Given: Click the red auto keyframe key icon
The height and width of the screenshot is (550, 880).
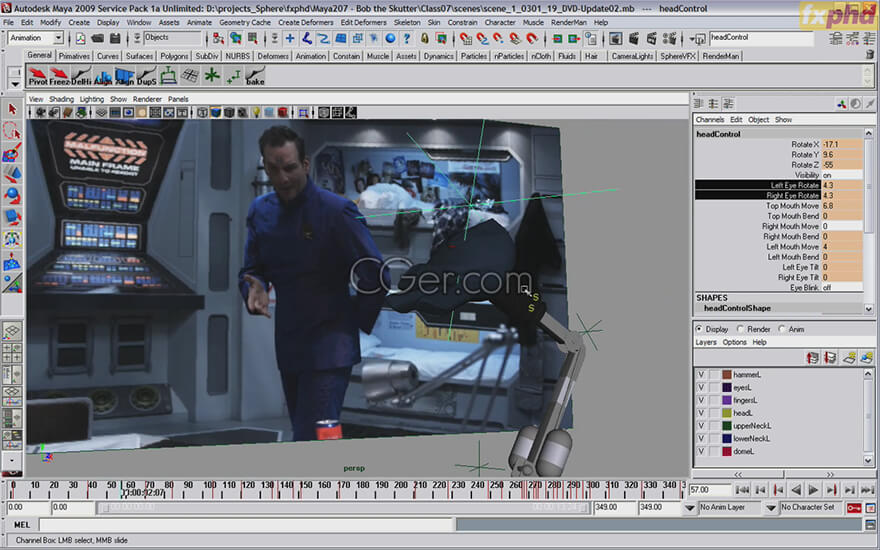Looking at the screenshot, I should coord(854,508).
